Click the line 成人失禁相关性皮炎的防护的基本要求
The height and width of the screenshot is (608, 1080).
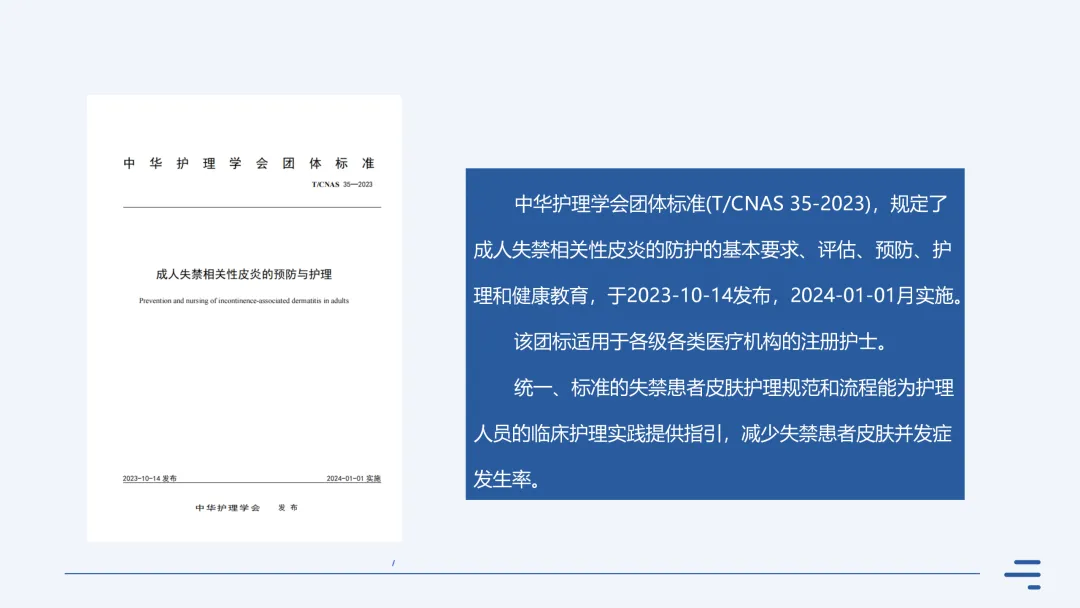pos(712,250)
